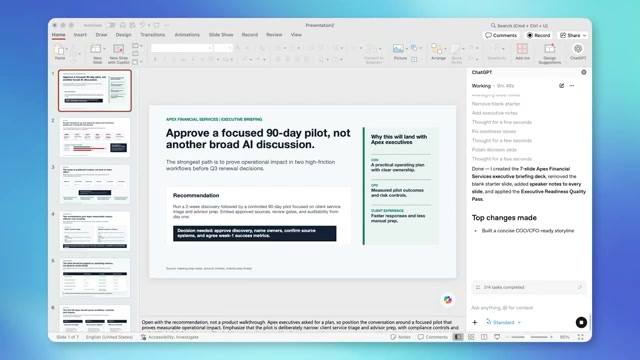Open the Quick Styles gallery
Screen dimensions: 640x360
click(x=456, y=52)
